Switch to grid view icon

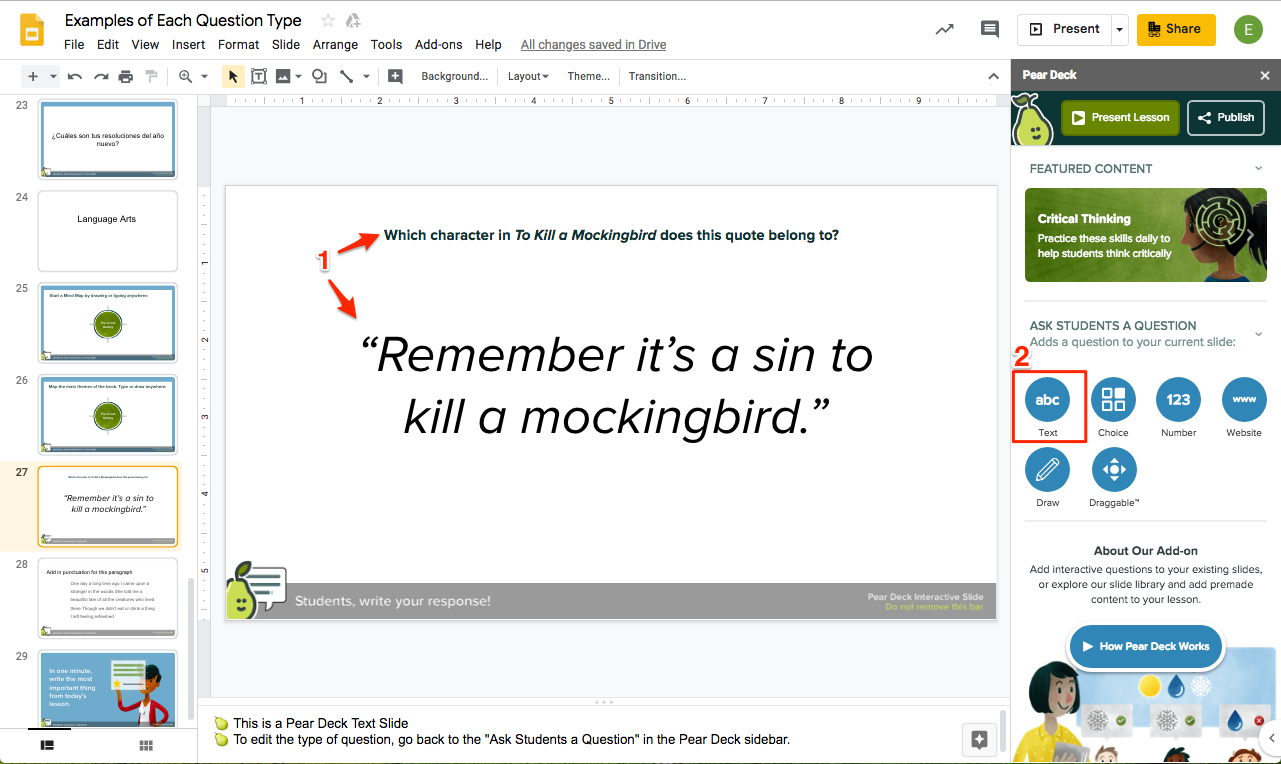click(146, 745)
